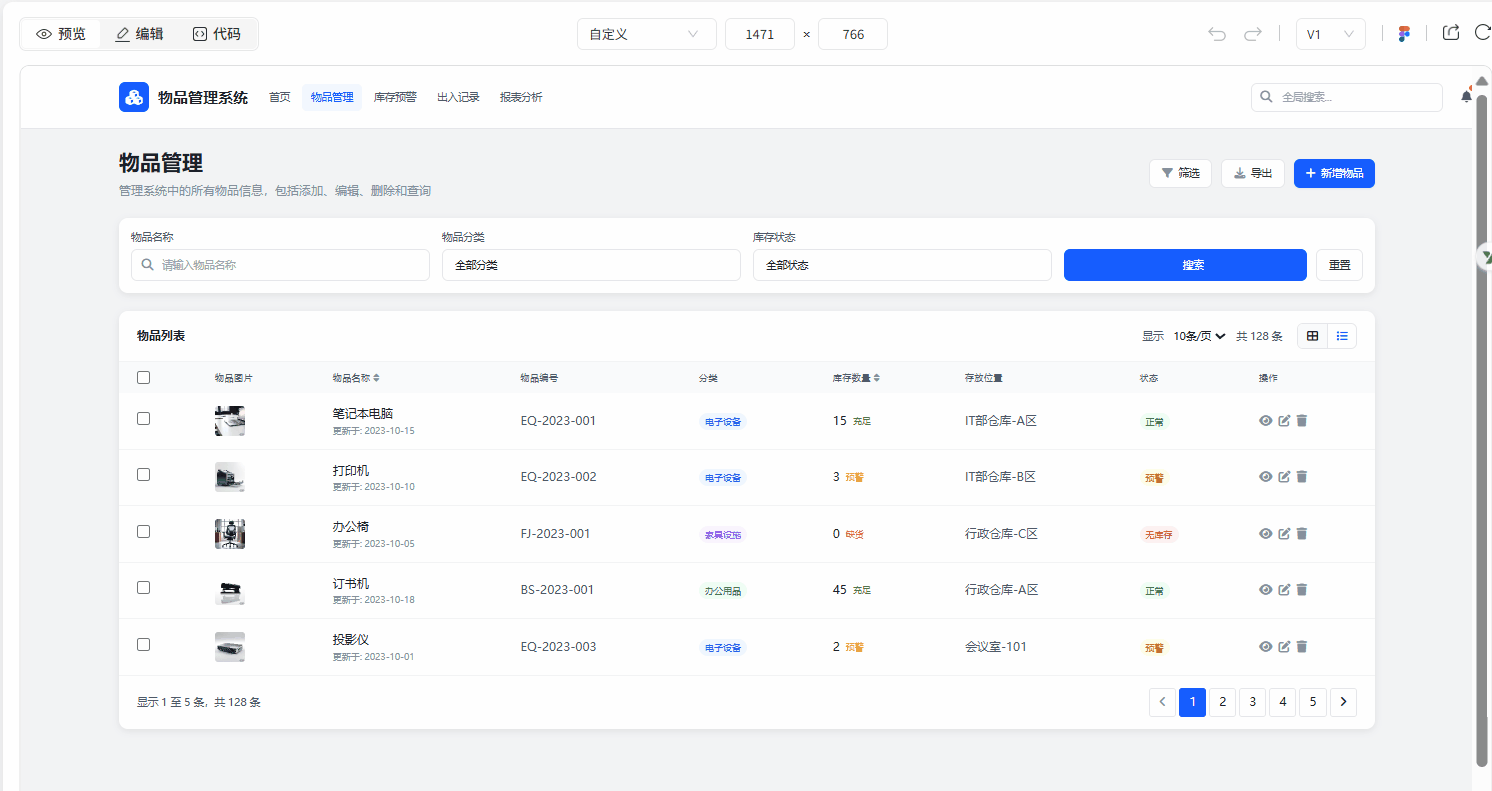
Task: Switch to grid view of item list
Action: 1313,336
